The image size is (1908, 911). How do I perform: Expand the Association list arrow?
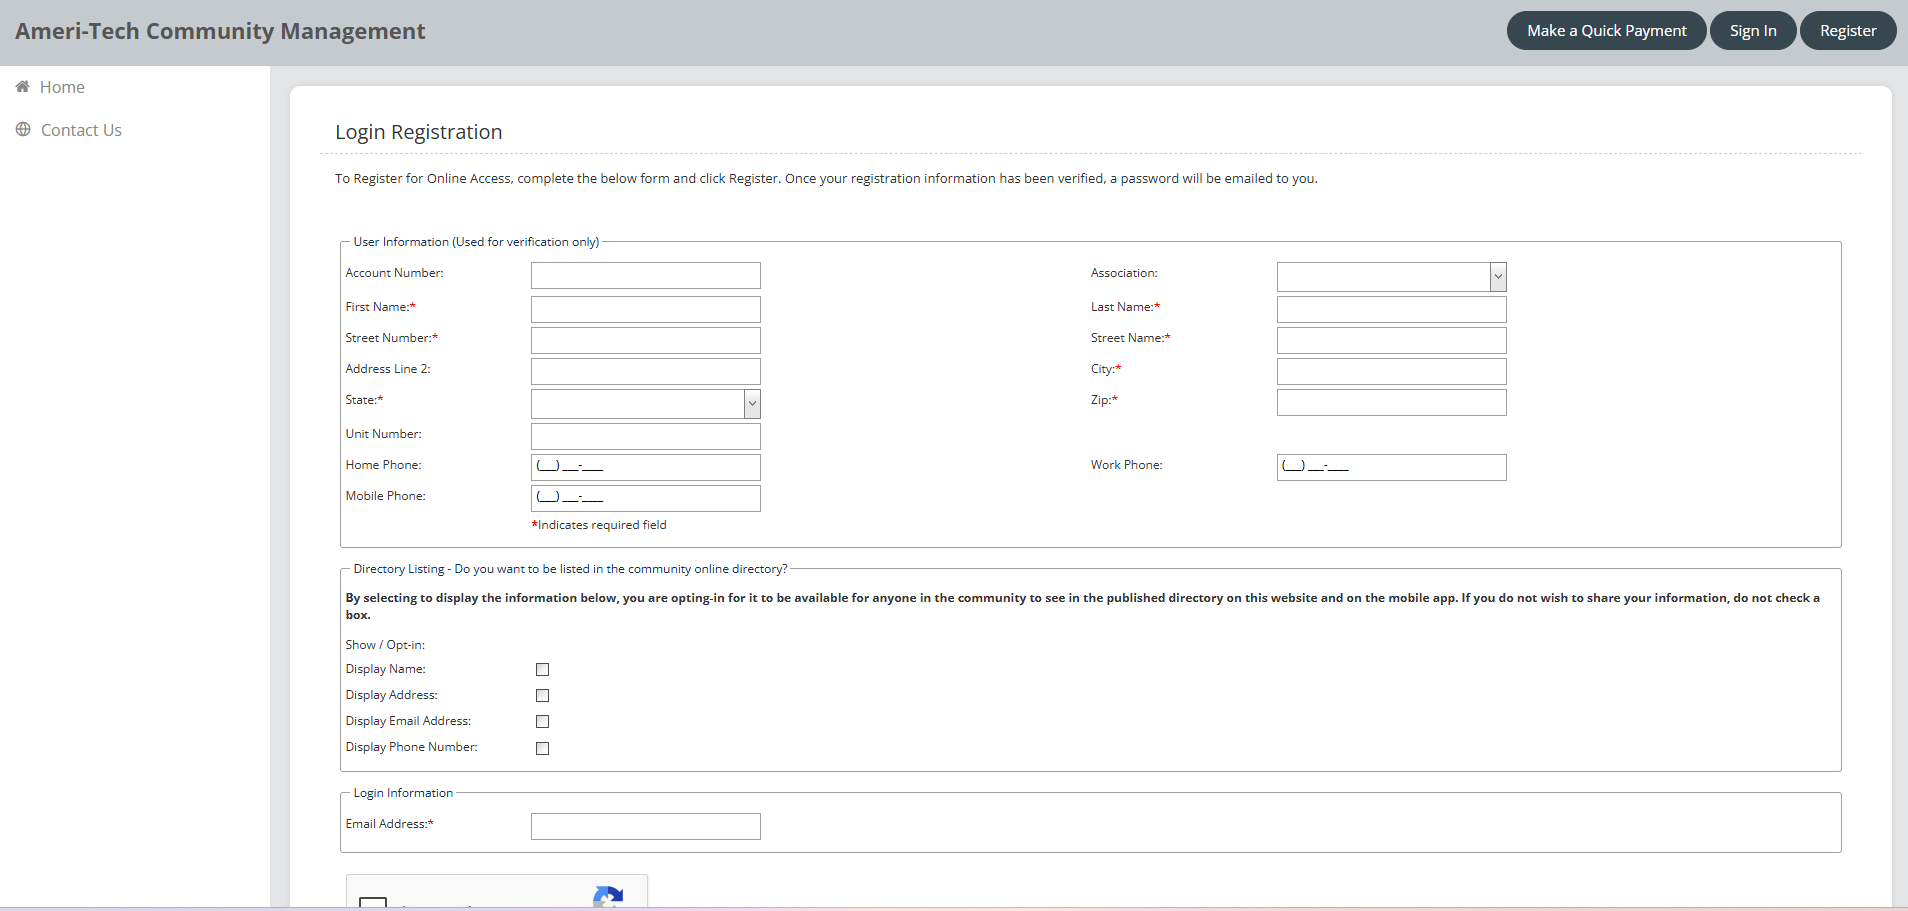point(1497,276)
